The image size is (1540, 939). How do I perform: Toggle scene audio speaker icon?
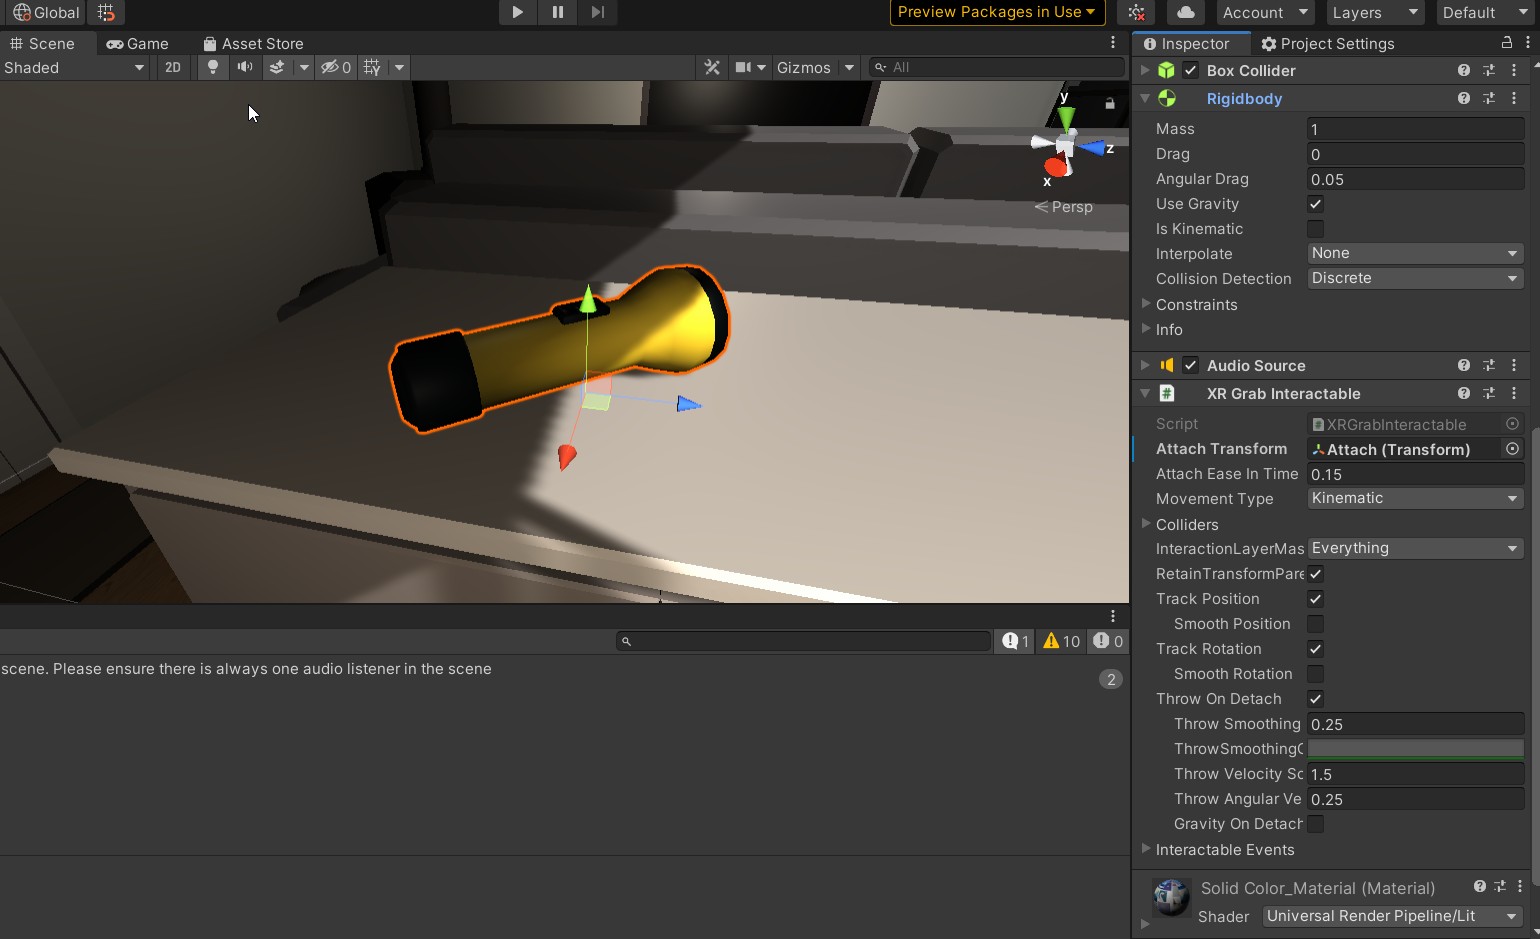coord(244,67)
